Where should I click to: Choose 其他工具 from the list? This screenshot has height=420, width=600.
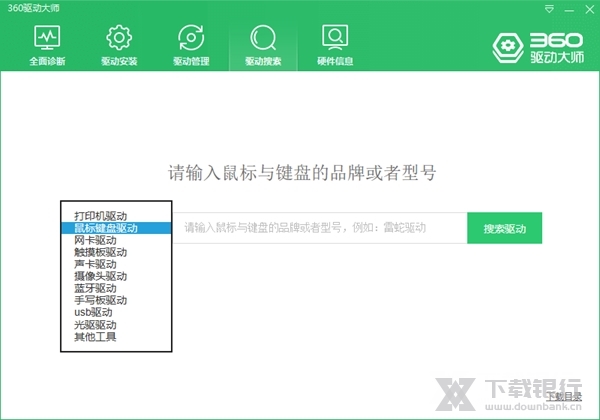point(116,337)
